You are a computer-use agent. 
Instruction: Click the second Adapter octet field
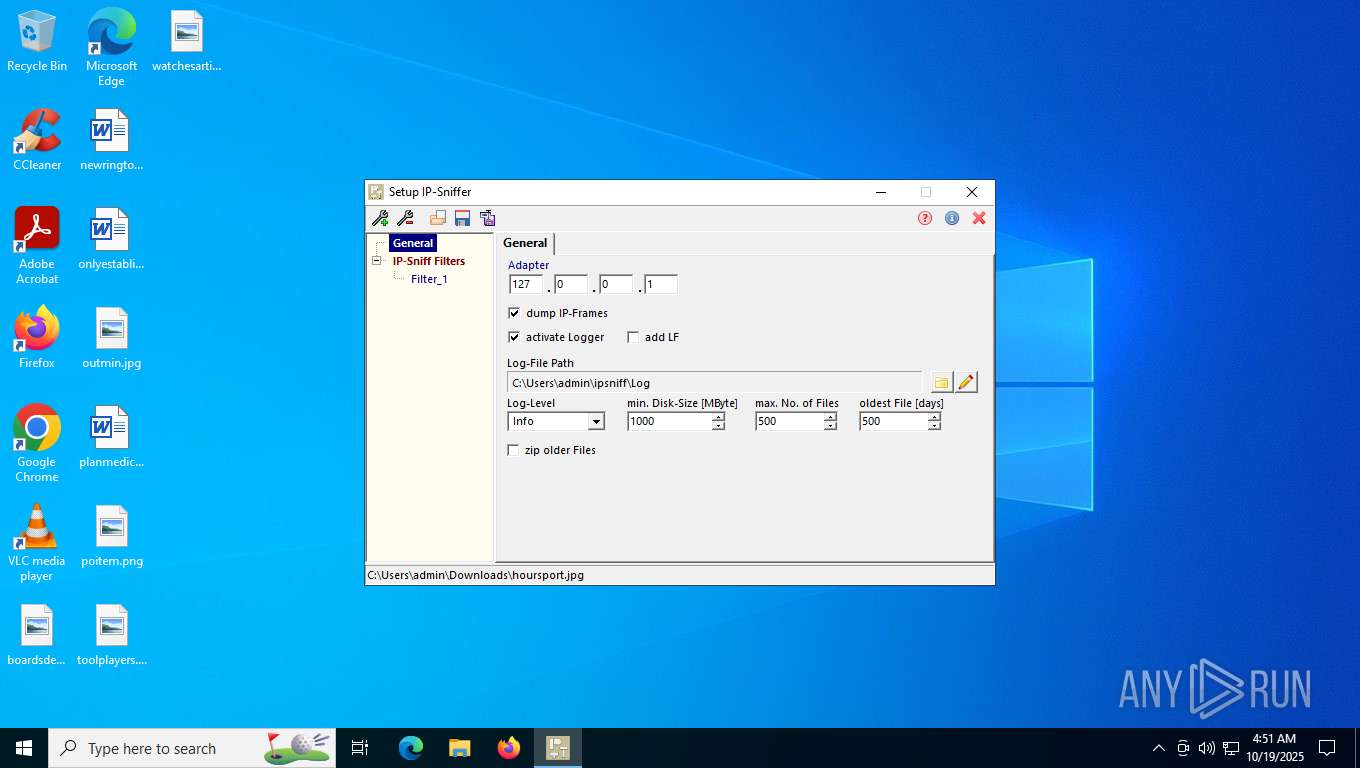tap(571, 284)
